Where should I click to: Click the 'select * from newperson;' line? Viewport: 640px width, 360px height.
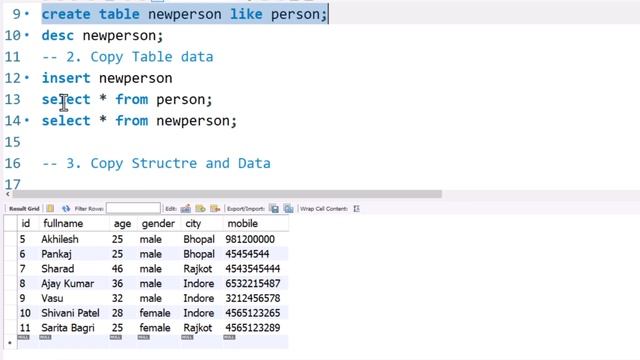139,120
